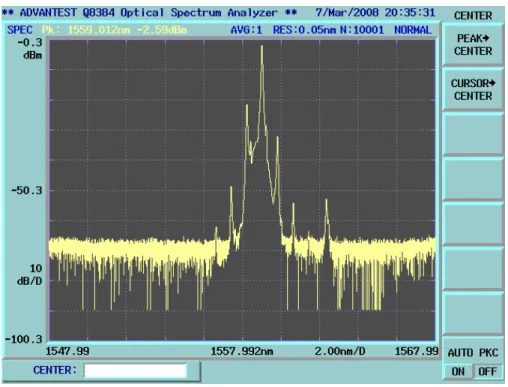Set AUTO PKC to ON
Screen dimensions: 508x387
tap(458, 371)
